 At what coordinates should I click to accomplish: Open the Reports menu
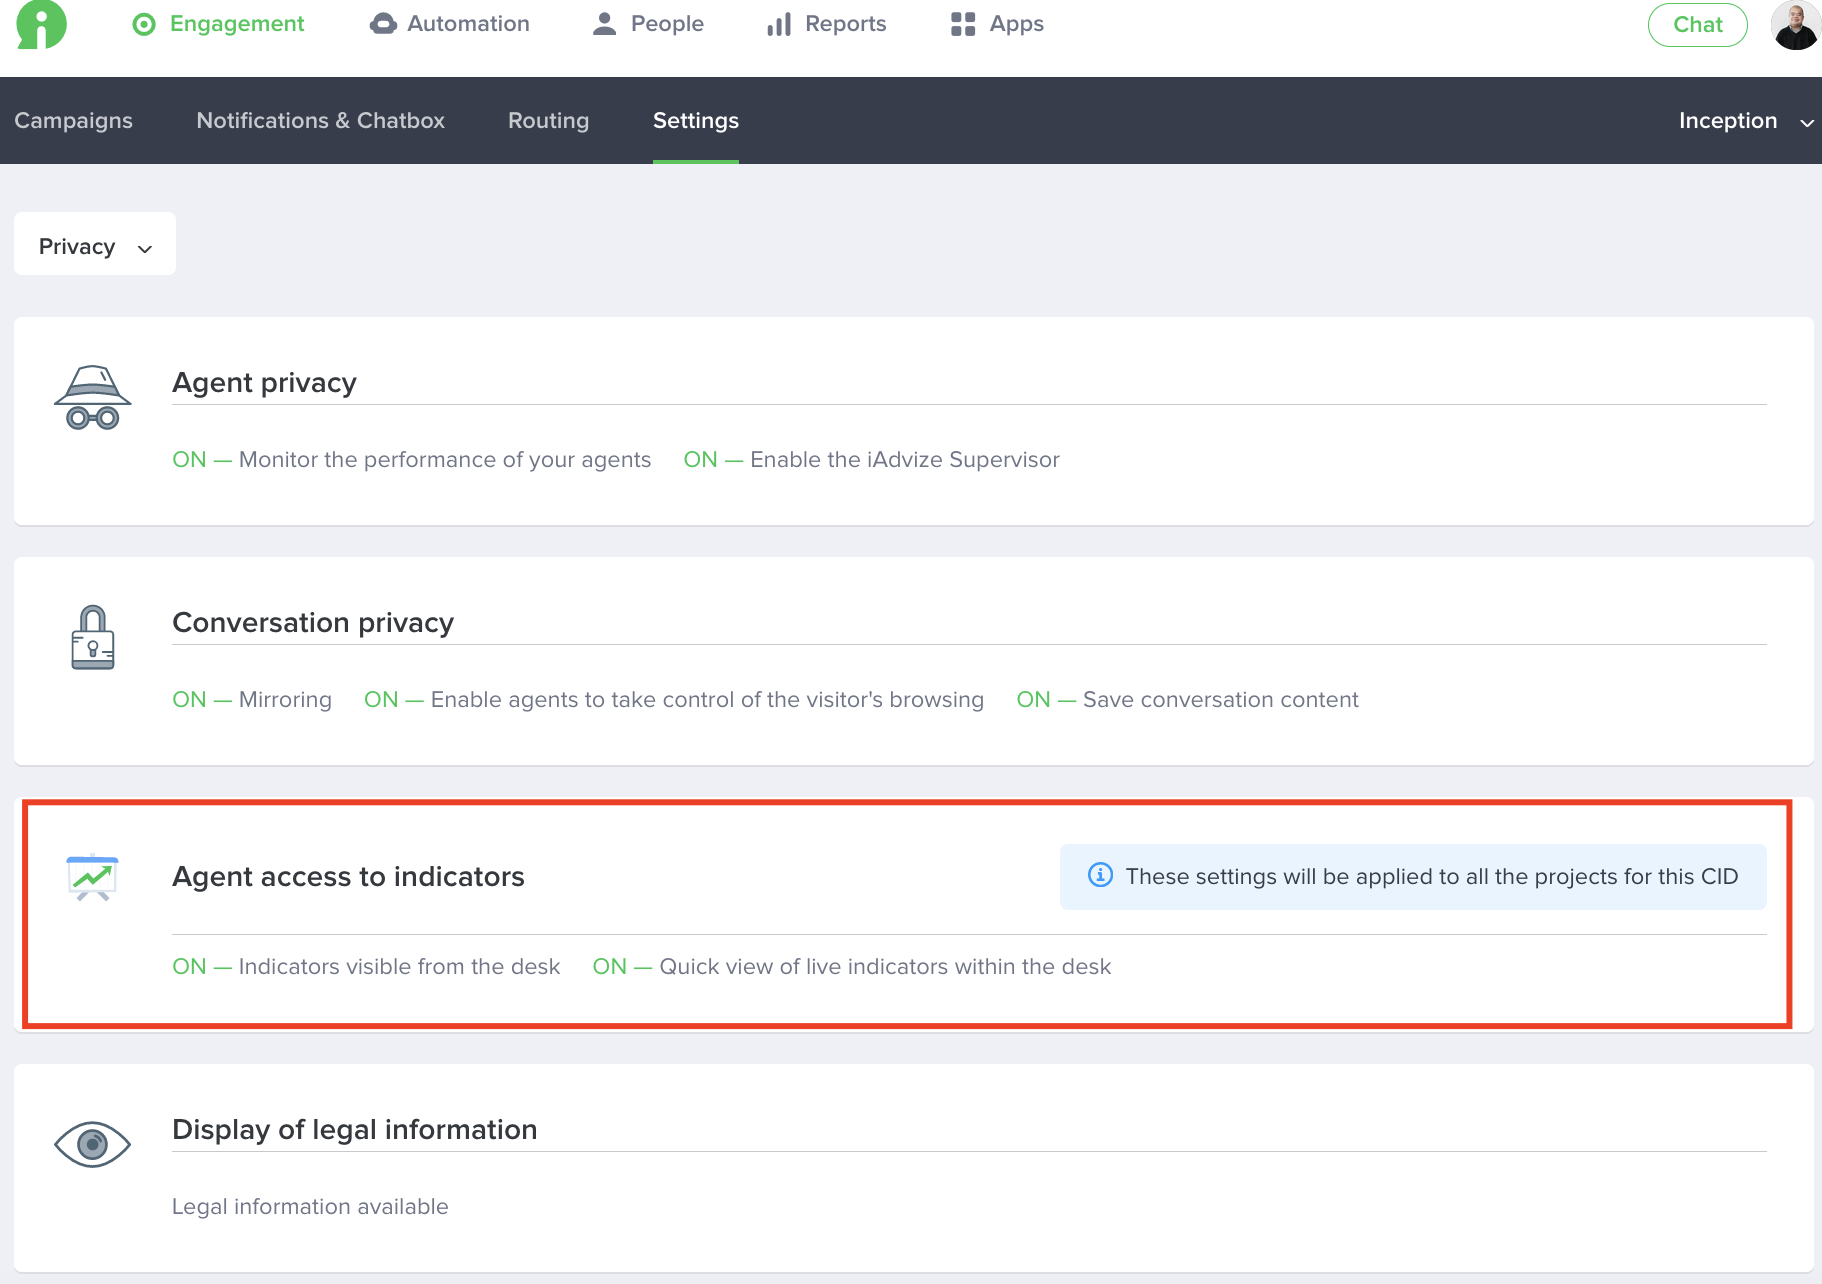click(x=827, y=24)
